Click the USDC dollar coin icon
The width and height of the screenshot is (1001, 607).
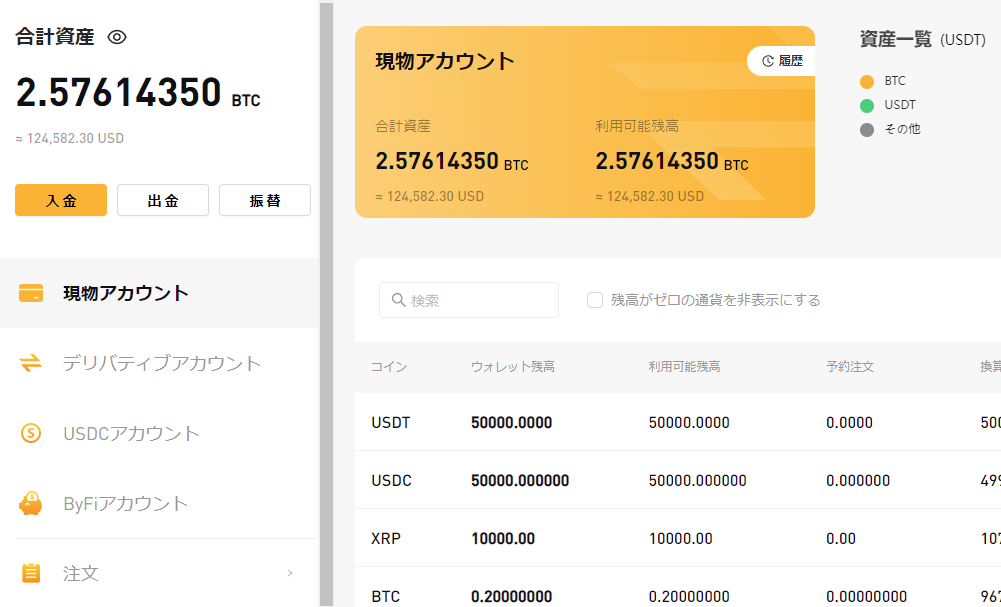coord(31,433)
